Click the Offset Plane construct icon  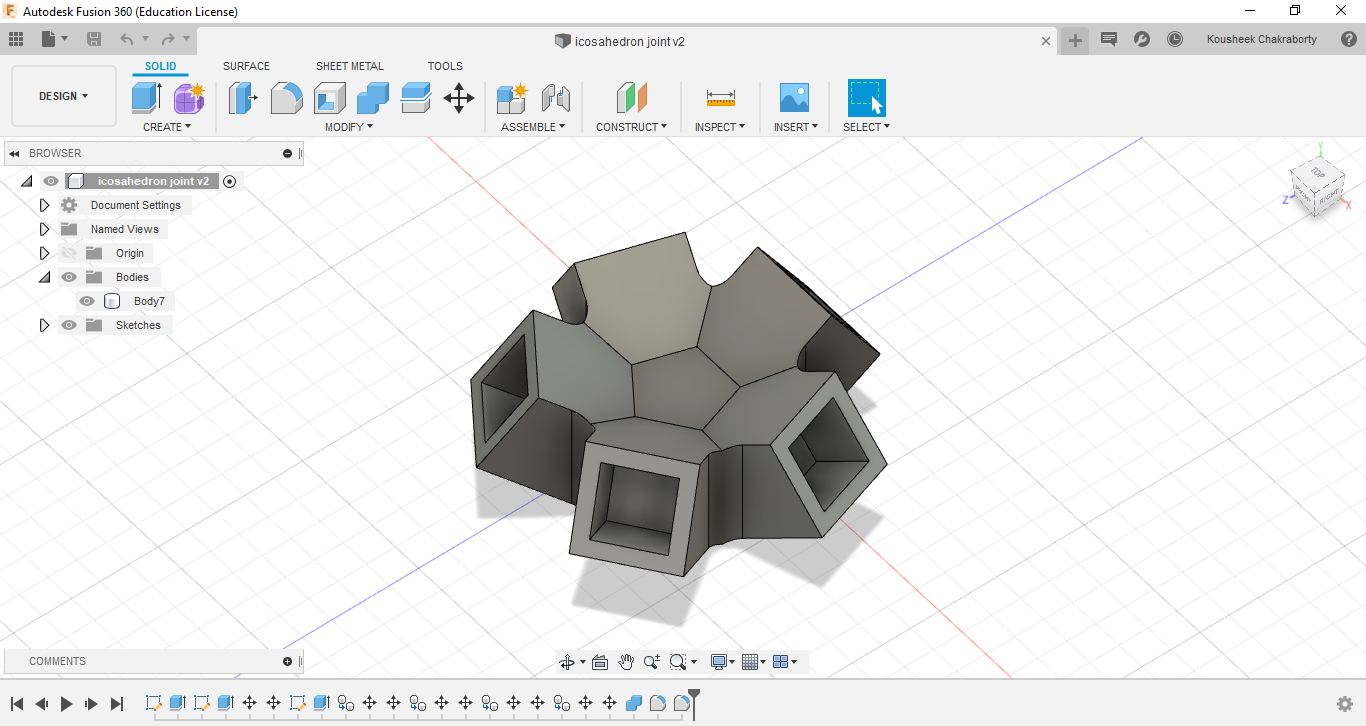631,98
